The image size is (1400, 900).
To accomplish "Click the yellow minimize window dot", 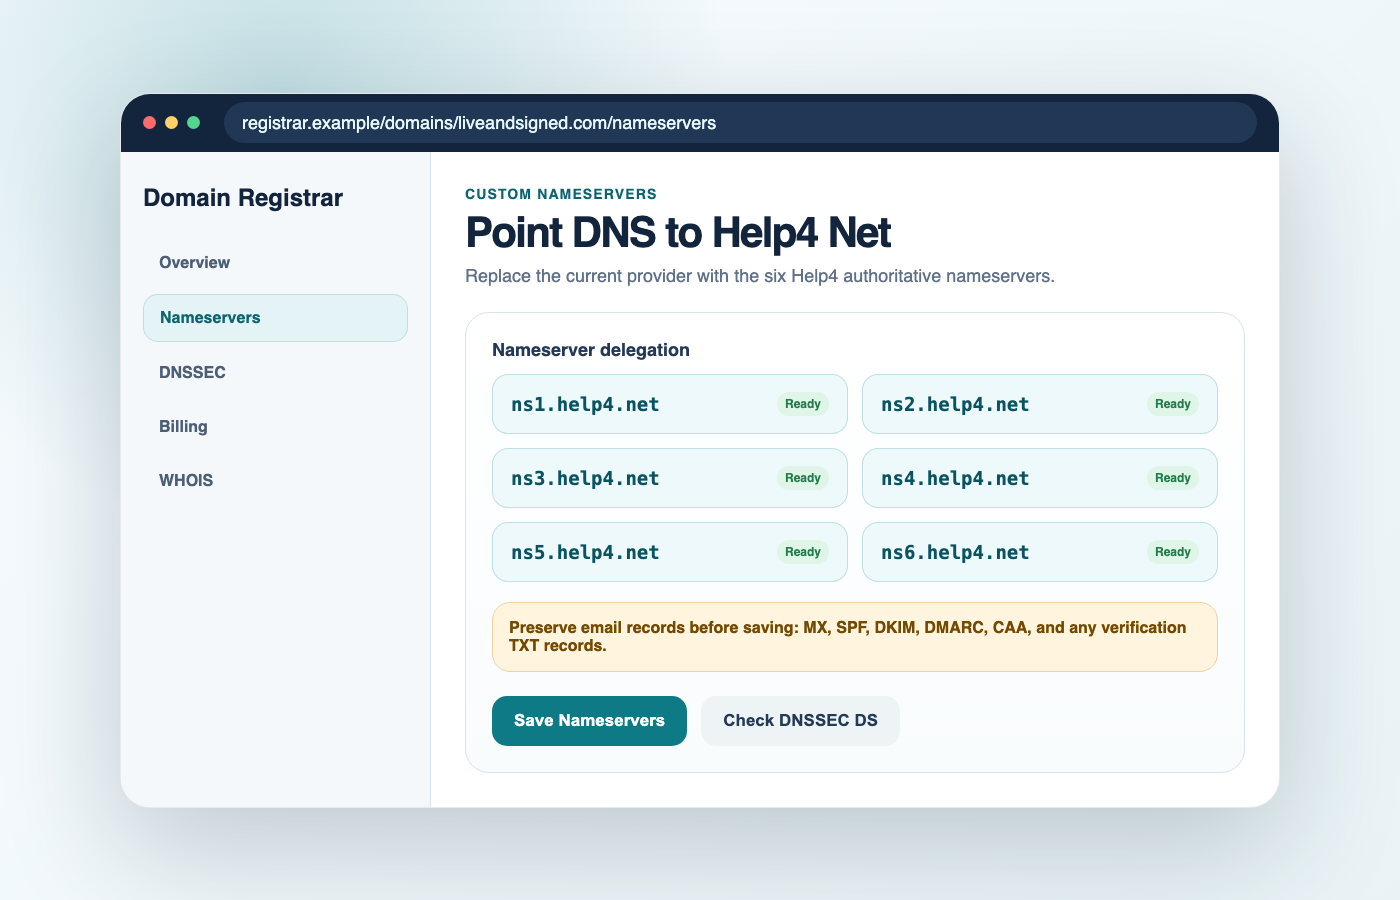I will click(x=172, y=123).
